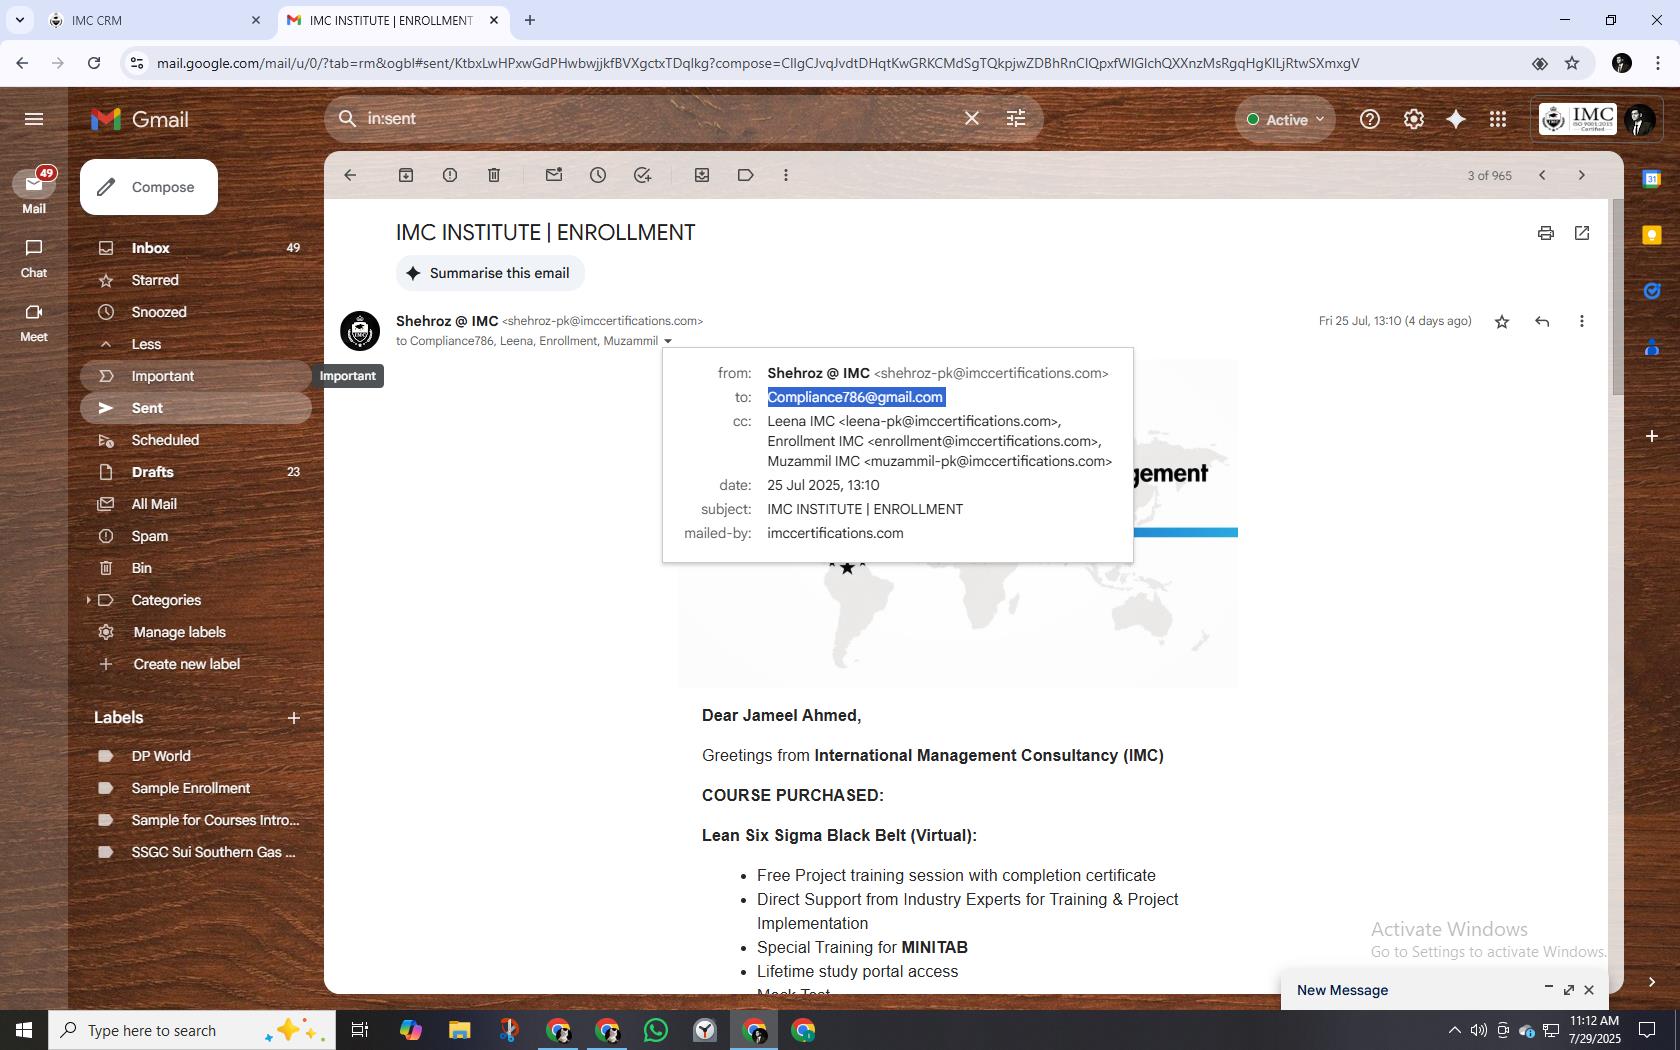Open WhatsApp from Windows taskbar
The height and width of the screenshot is (1050, 1680).
coord(656,1030)
